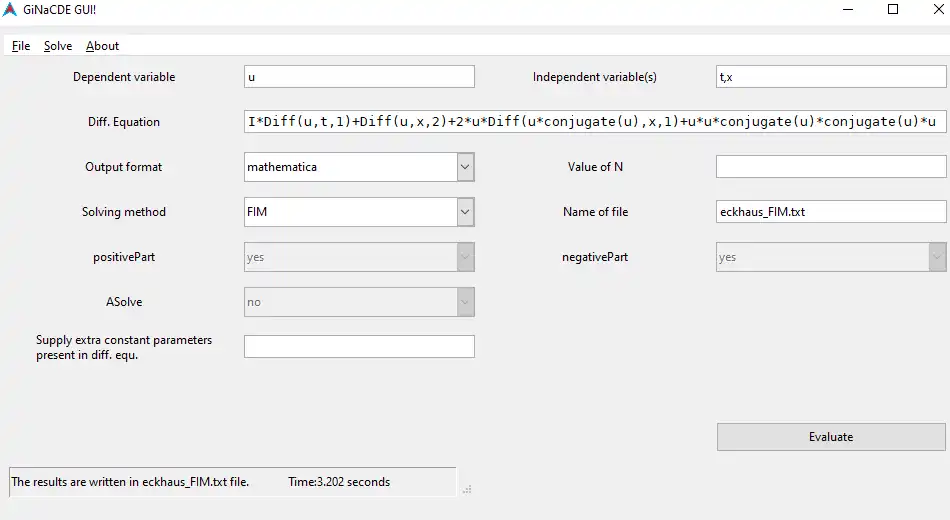Open the Solve menu
This screenshot has height=520, width=950.
pyautogui.click(x=58, y=46)
